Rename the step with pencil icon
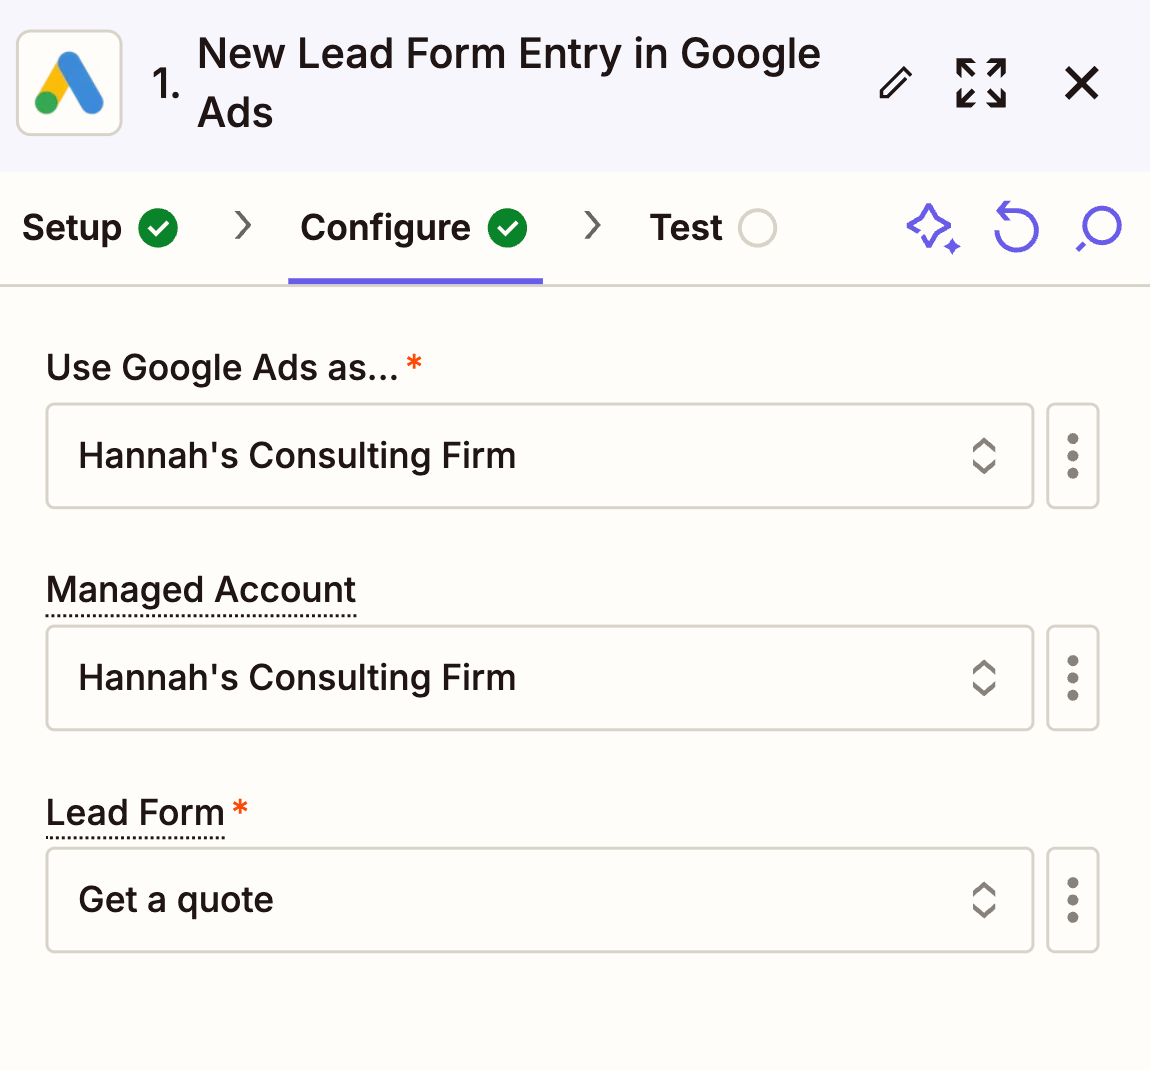 pos(895,83)
